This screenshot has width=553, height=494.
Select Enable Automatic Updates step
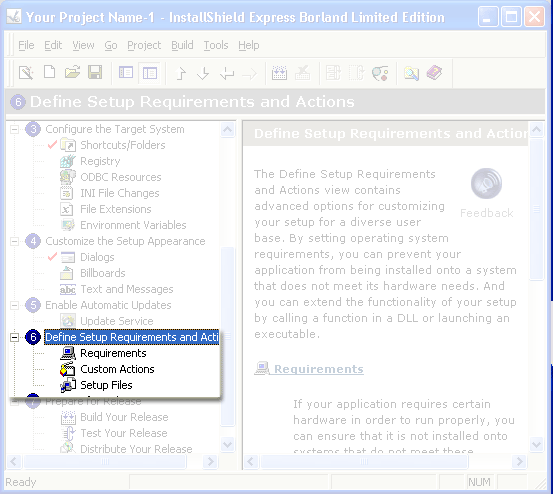(x=108, y=305)
